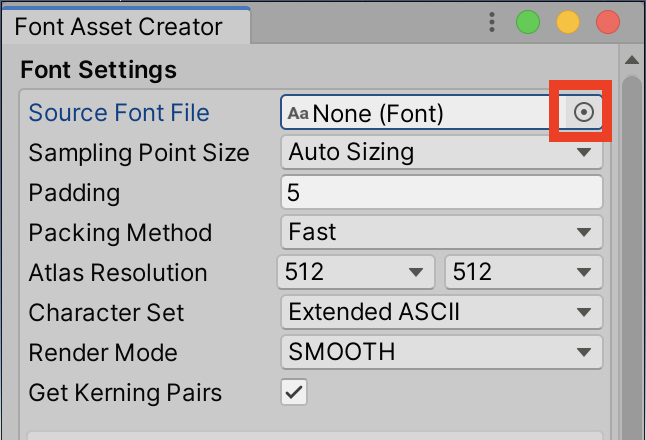Open the Sampling Point Size dropdown
Image resolution: width=646 pixels, height=440 pixels.
click(x=441, y=153)
